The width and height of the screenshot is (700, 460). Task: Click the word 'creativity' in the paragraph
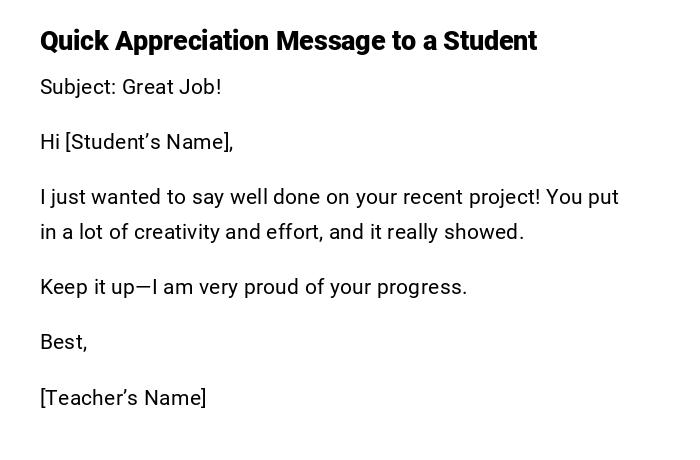pos(177,232)
